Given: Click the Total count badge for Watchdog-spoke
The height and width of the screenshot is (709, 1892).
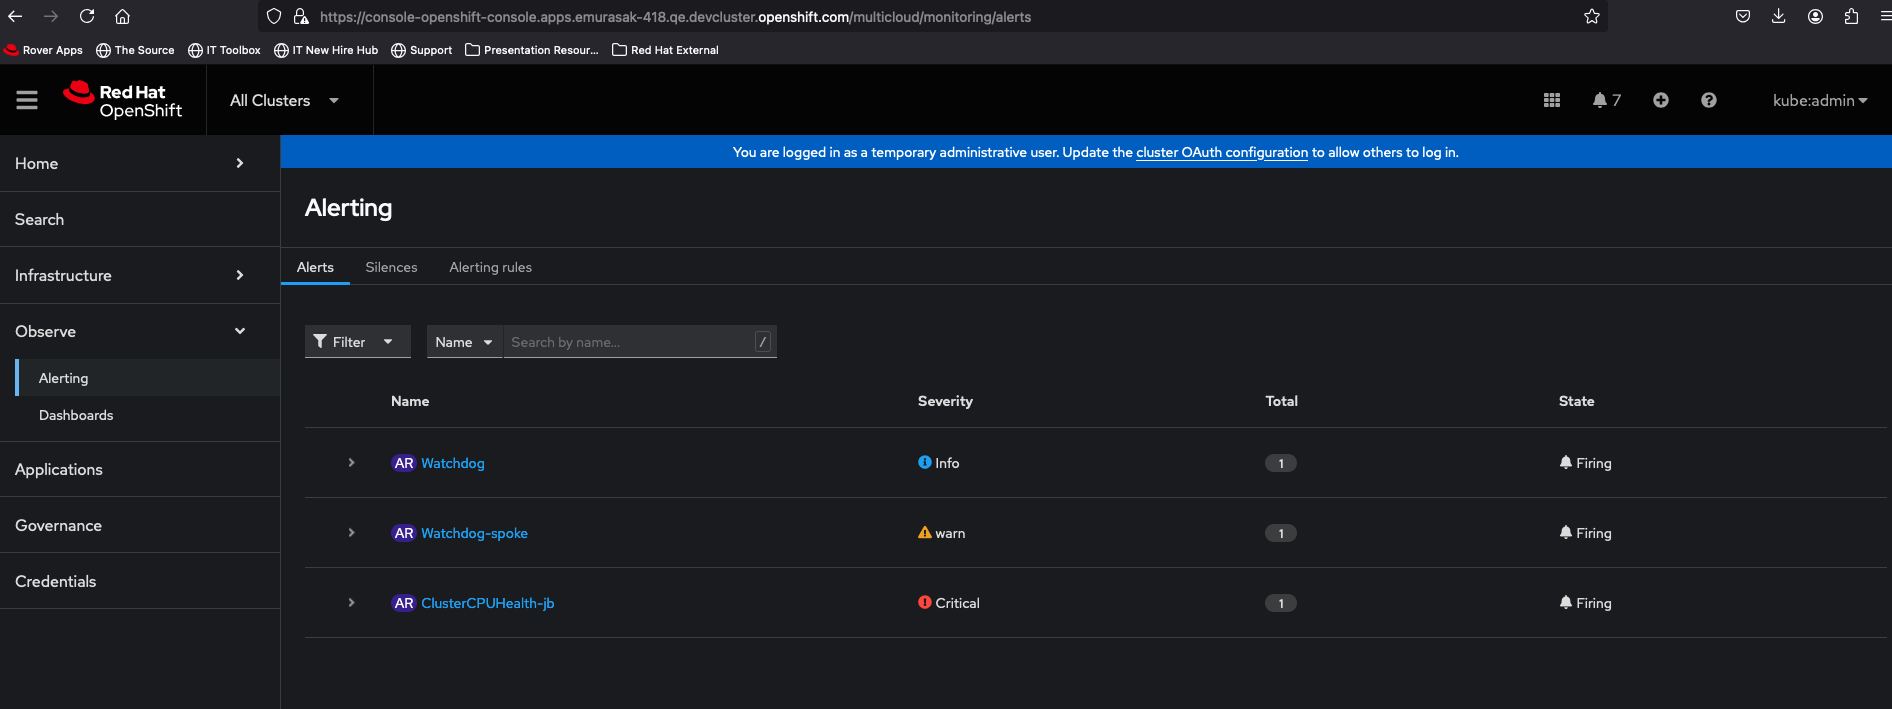Looking at the screenshot, I should pos(1280,533).
